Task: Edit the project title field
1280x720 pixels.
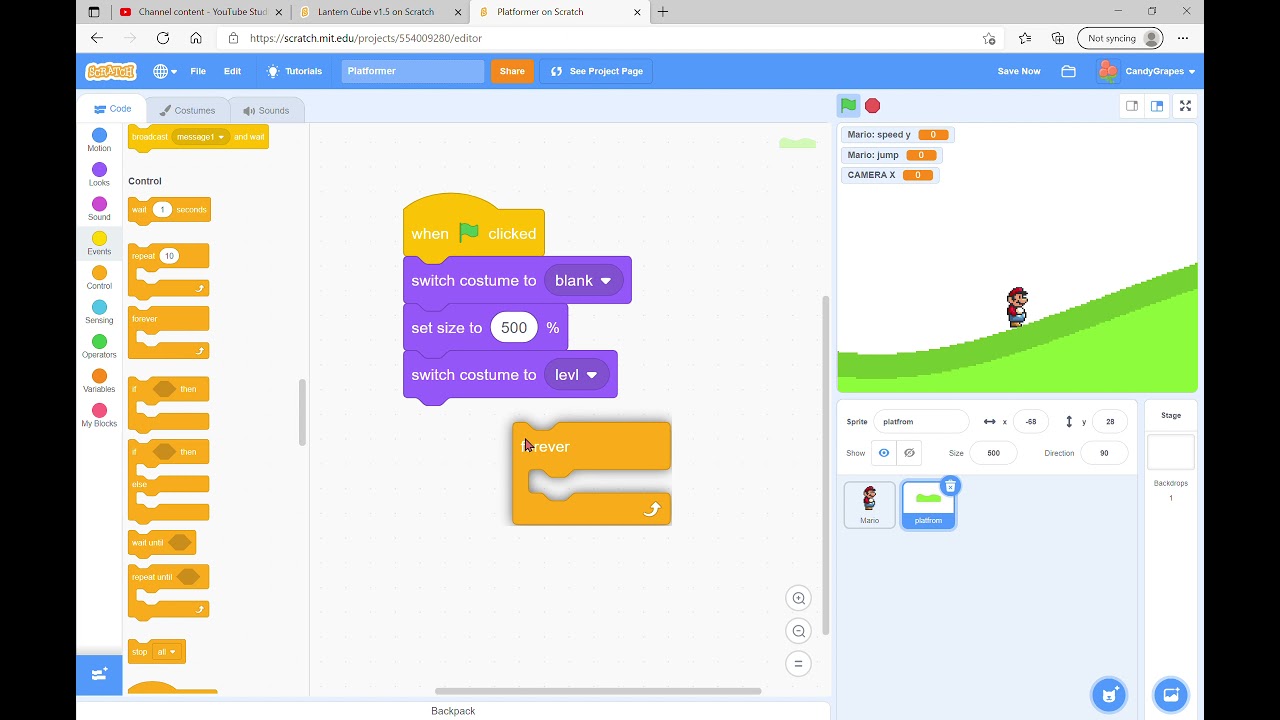Action: (x=413, y=71)
